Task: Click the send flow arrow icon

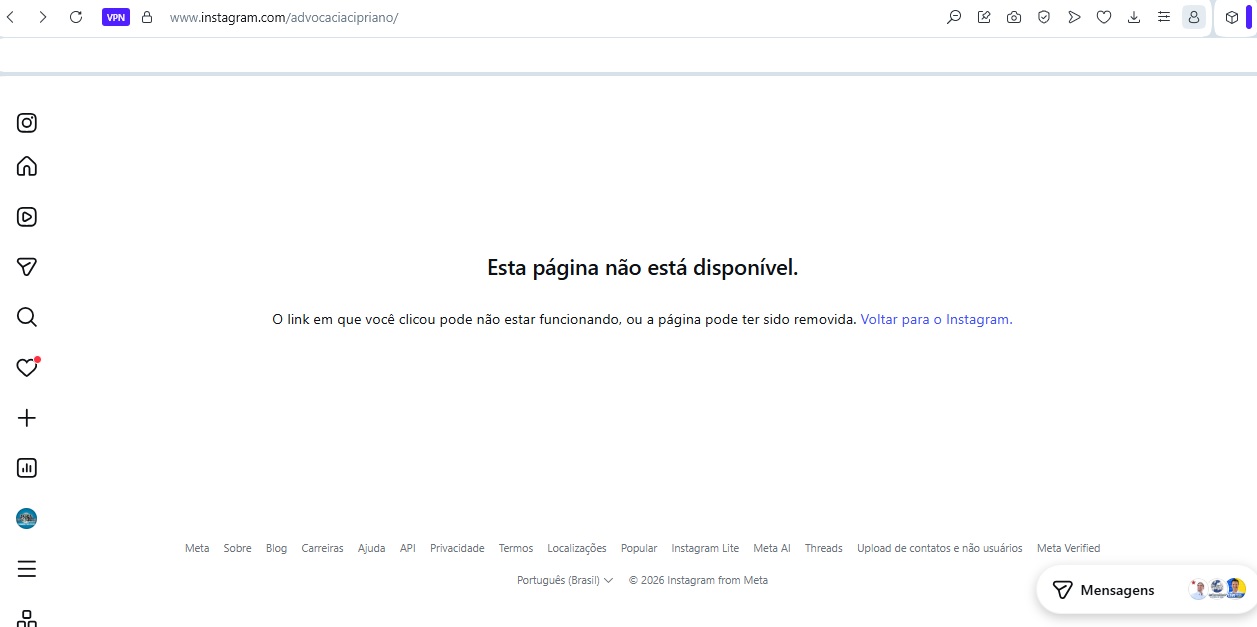Action: (x=1074, y=17)
